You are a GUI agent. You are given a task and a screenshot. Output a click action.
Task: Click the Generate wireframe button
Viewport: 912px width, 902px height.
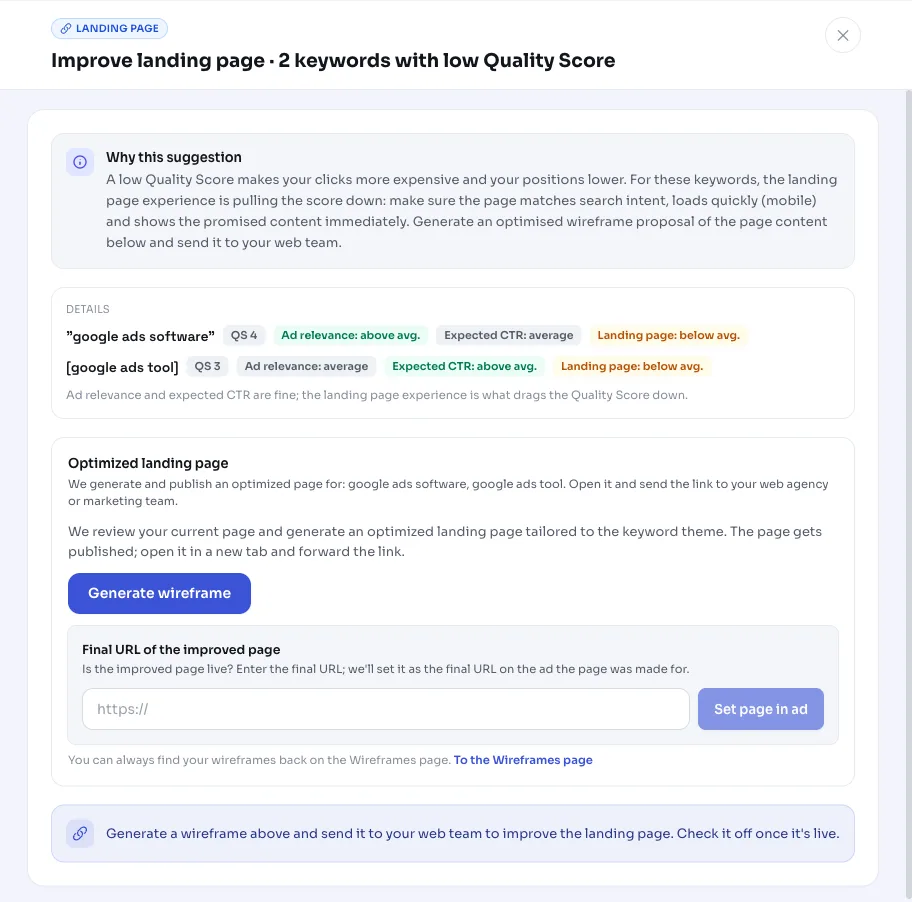(159, 593)
